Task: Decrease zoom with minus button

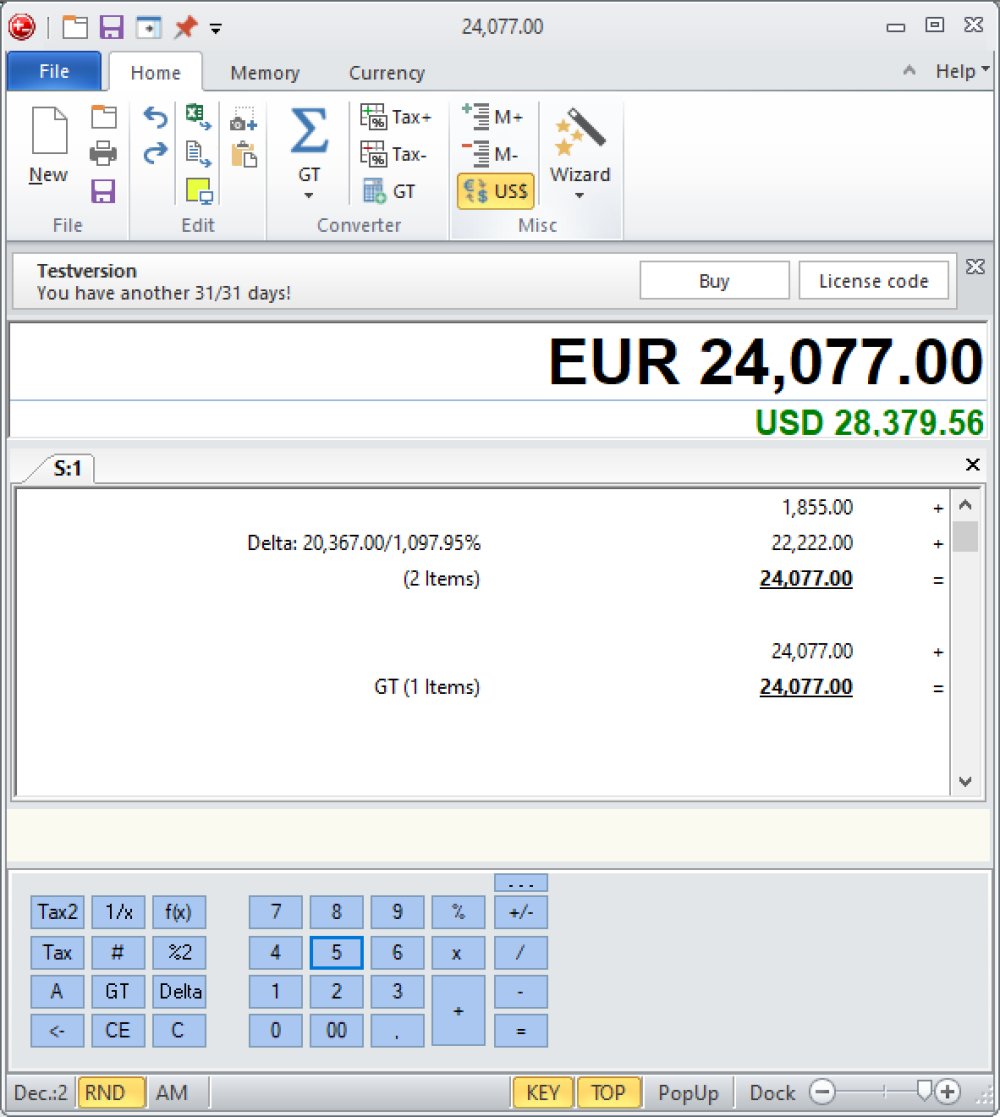Action: (x=822, y=1091)
